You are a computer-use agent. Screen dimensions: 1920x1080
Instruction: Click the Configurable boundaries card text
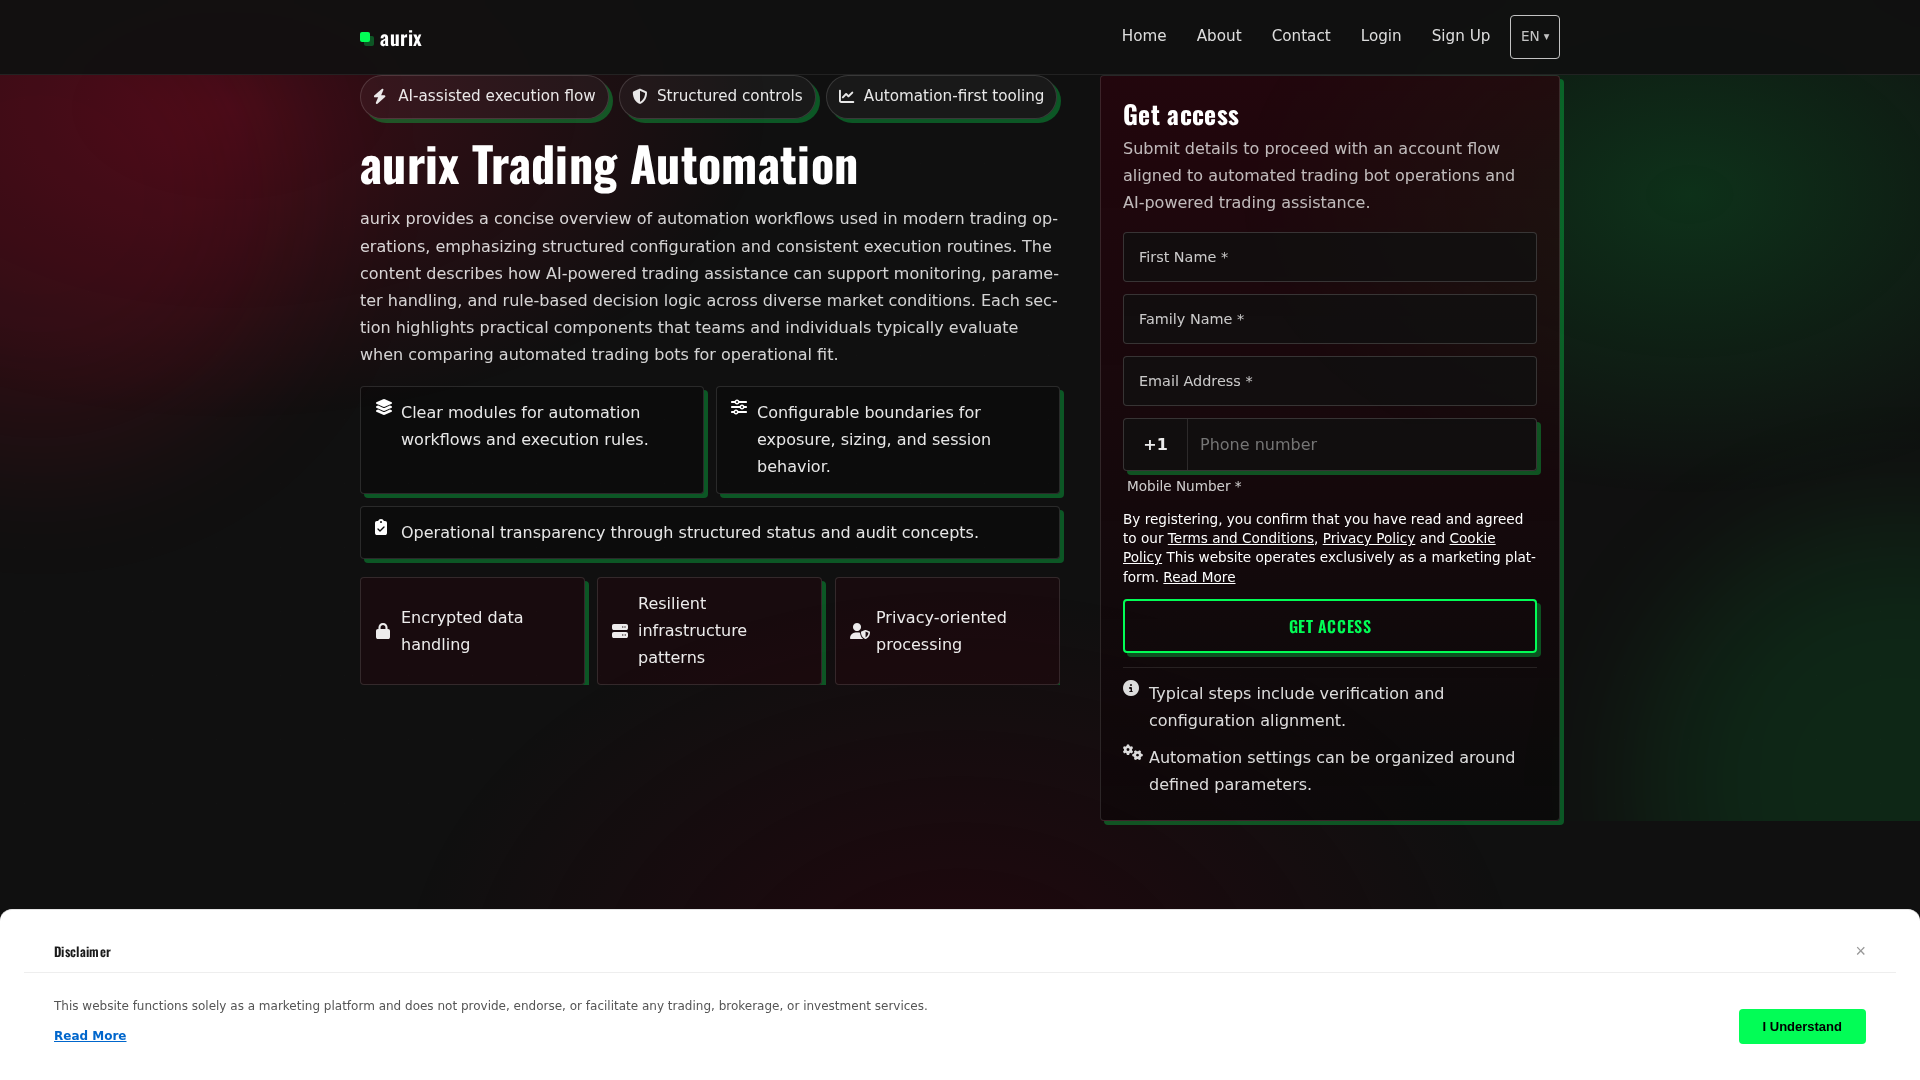click(x=874, y=440)
